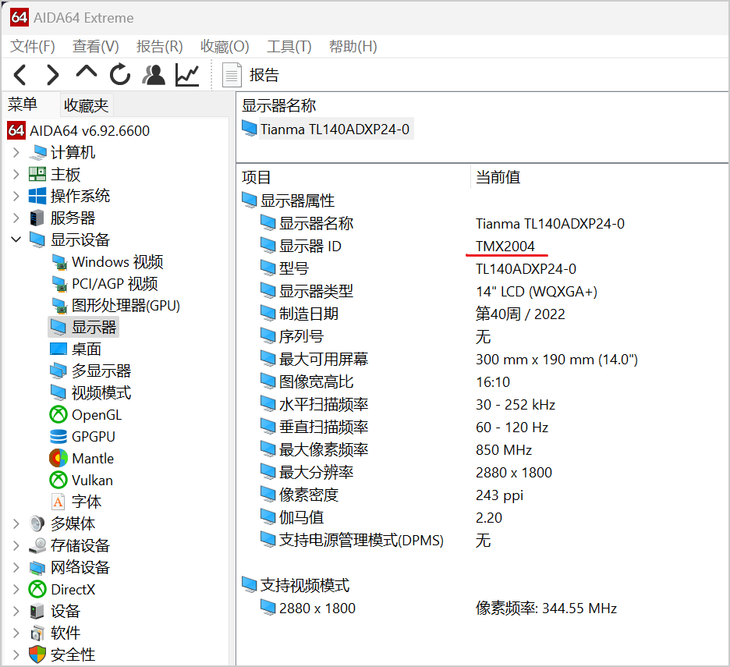Click the 设备 device icon
This screenshot has height=667, width=730.
pos(37,611)
